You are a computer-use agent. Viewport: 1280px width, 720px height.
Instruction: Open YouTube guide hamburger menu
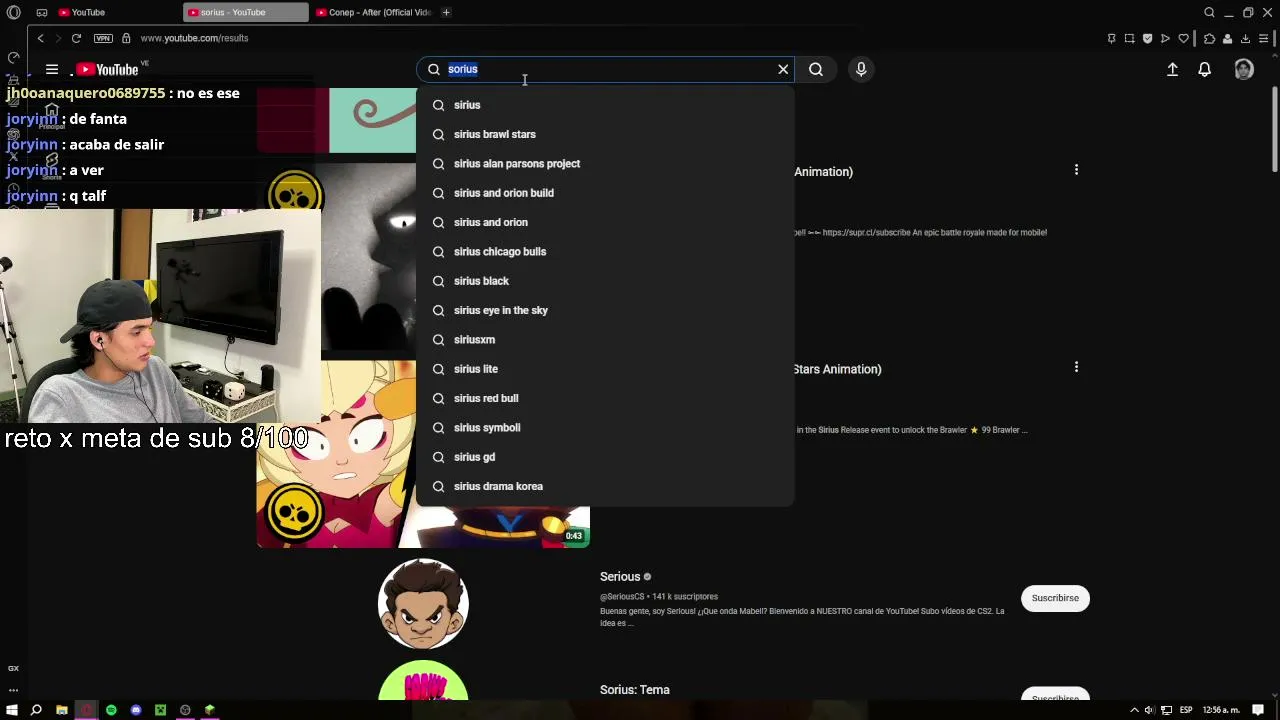click(x=52, y=69)
